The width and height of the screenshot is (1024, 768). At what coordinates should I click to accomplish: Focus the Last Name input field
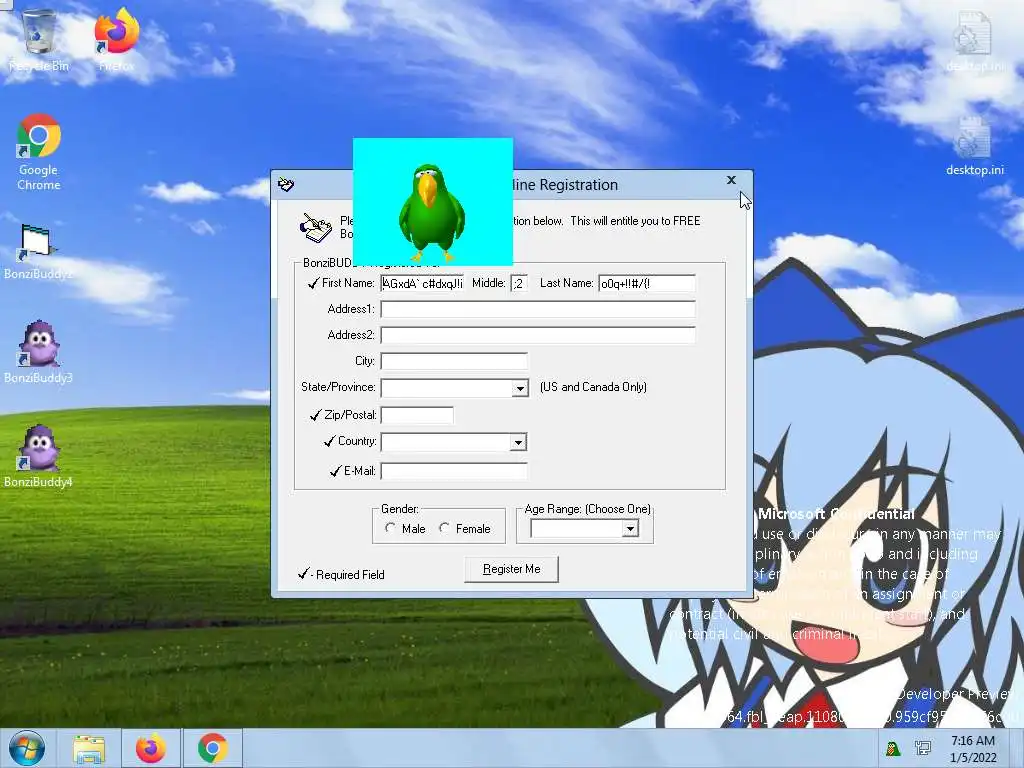click(x=647, y=283)
